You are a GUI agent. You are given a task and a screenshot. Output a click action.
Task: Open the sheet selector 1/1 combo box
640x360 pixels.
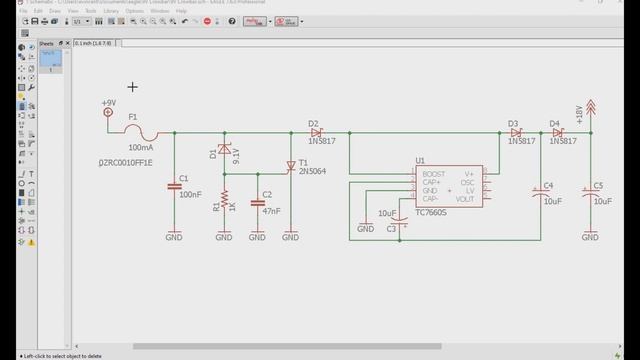[82, 21]
